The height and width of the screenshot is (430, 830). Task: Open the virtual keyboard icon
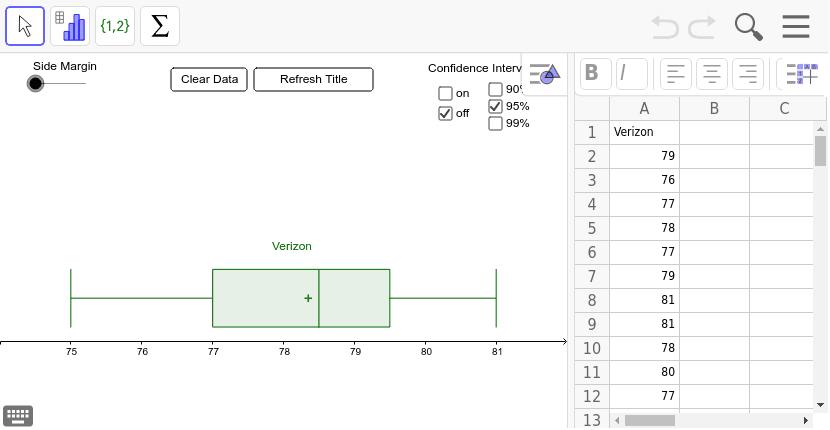point(18,416)
